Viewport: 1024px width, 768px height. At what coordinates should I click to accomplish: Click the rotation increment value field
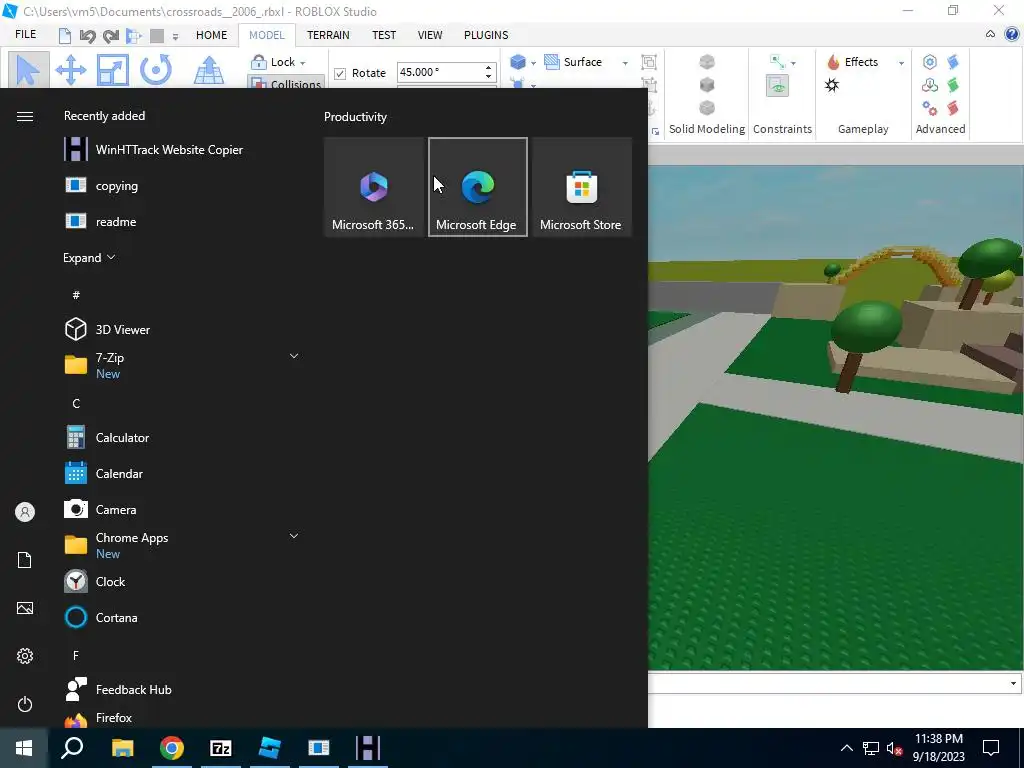440,72
